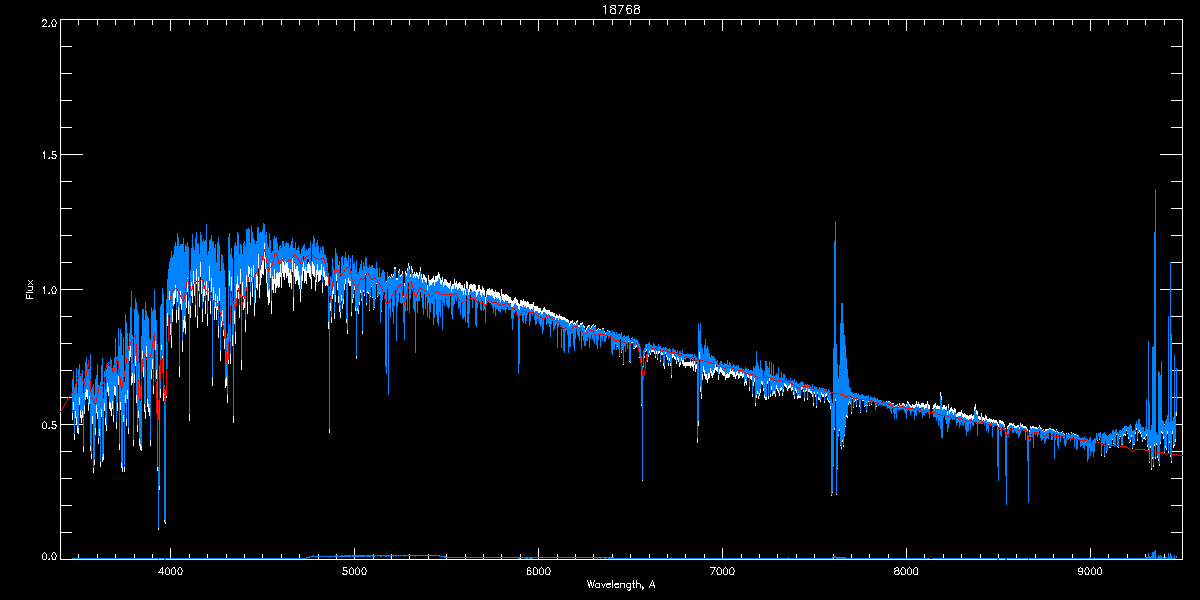Click the x-axis tick label "6000"
This screenshot has width=1200, height=600.
pyautogui.click(x=538, y=571)
